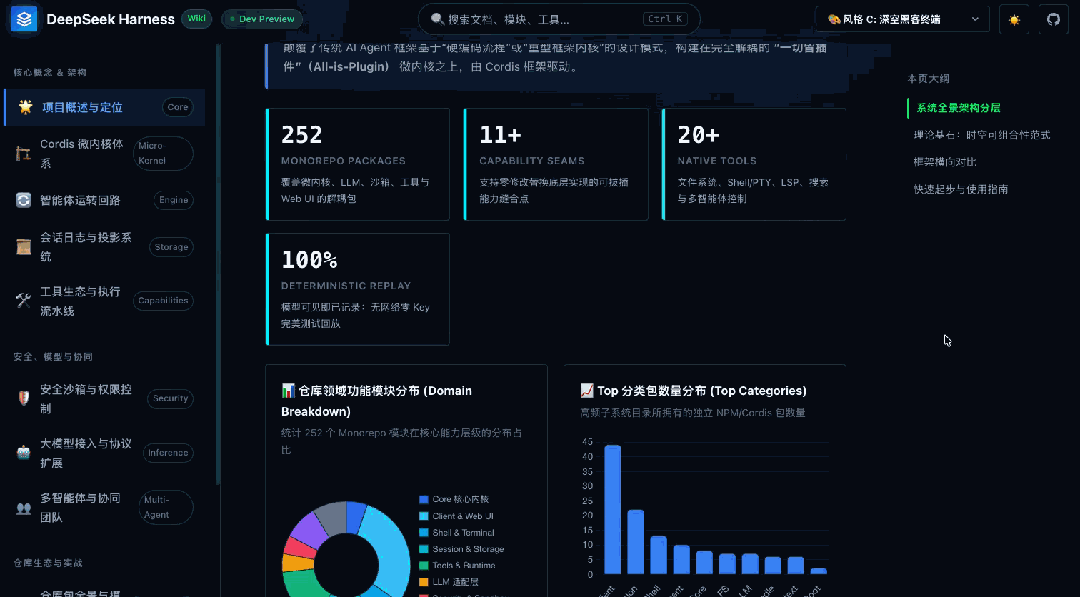Open the 风格 C: 深空黑客终端 style dropdown
1080x597 pixels.
click(902, 19)
